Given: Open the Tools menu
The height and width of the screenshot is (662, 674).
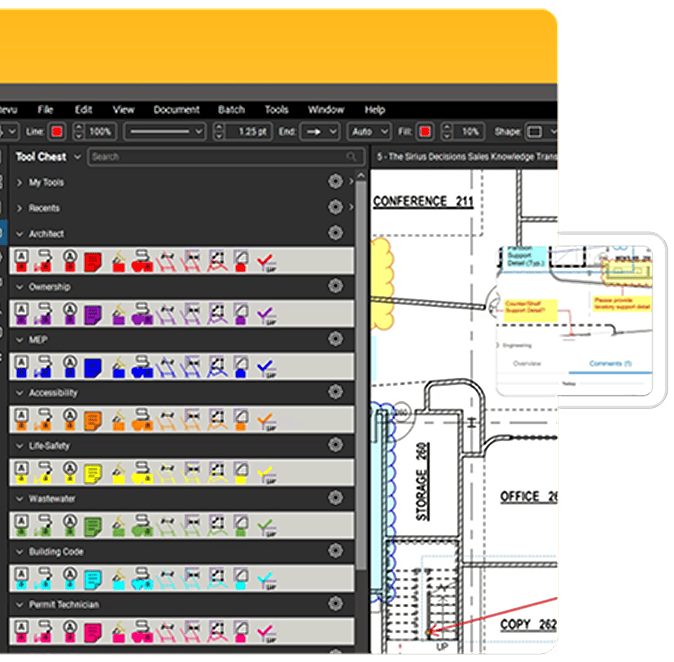Looking at the screenshot, I should coord(276,110).
